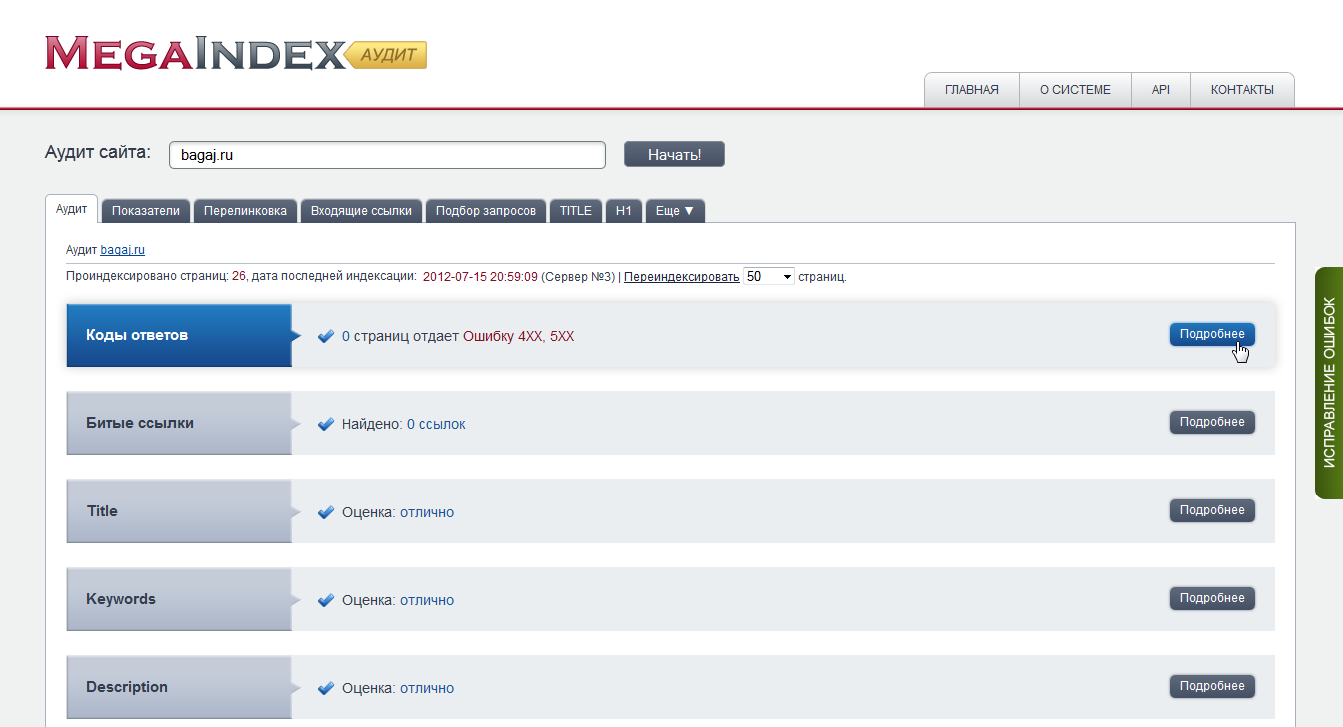Click the Title section header
This screenshot has width=1343, height=727.
179,511
